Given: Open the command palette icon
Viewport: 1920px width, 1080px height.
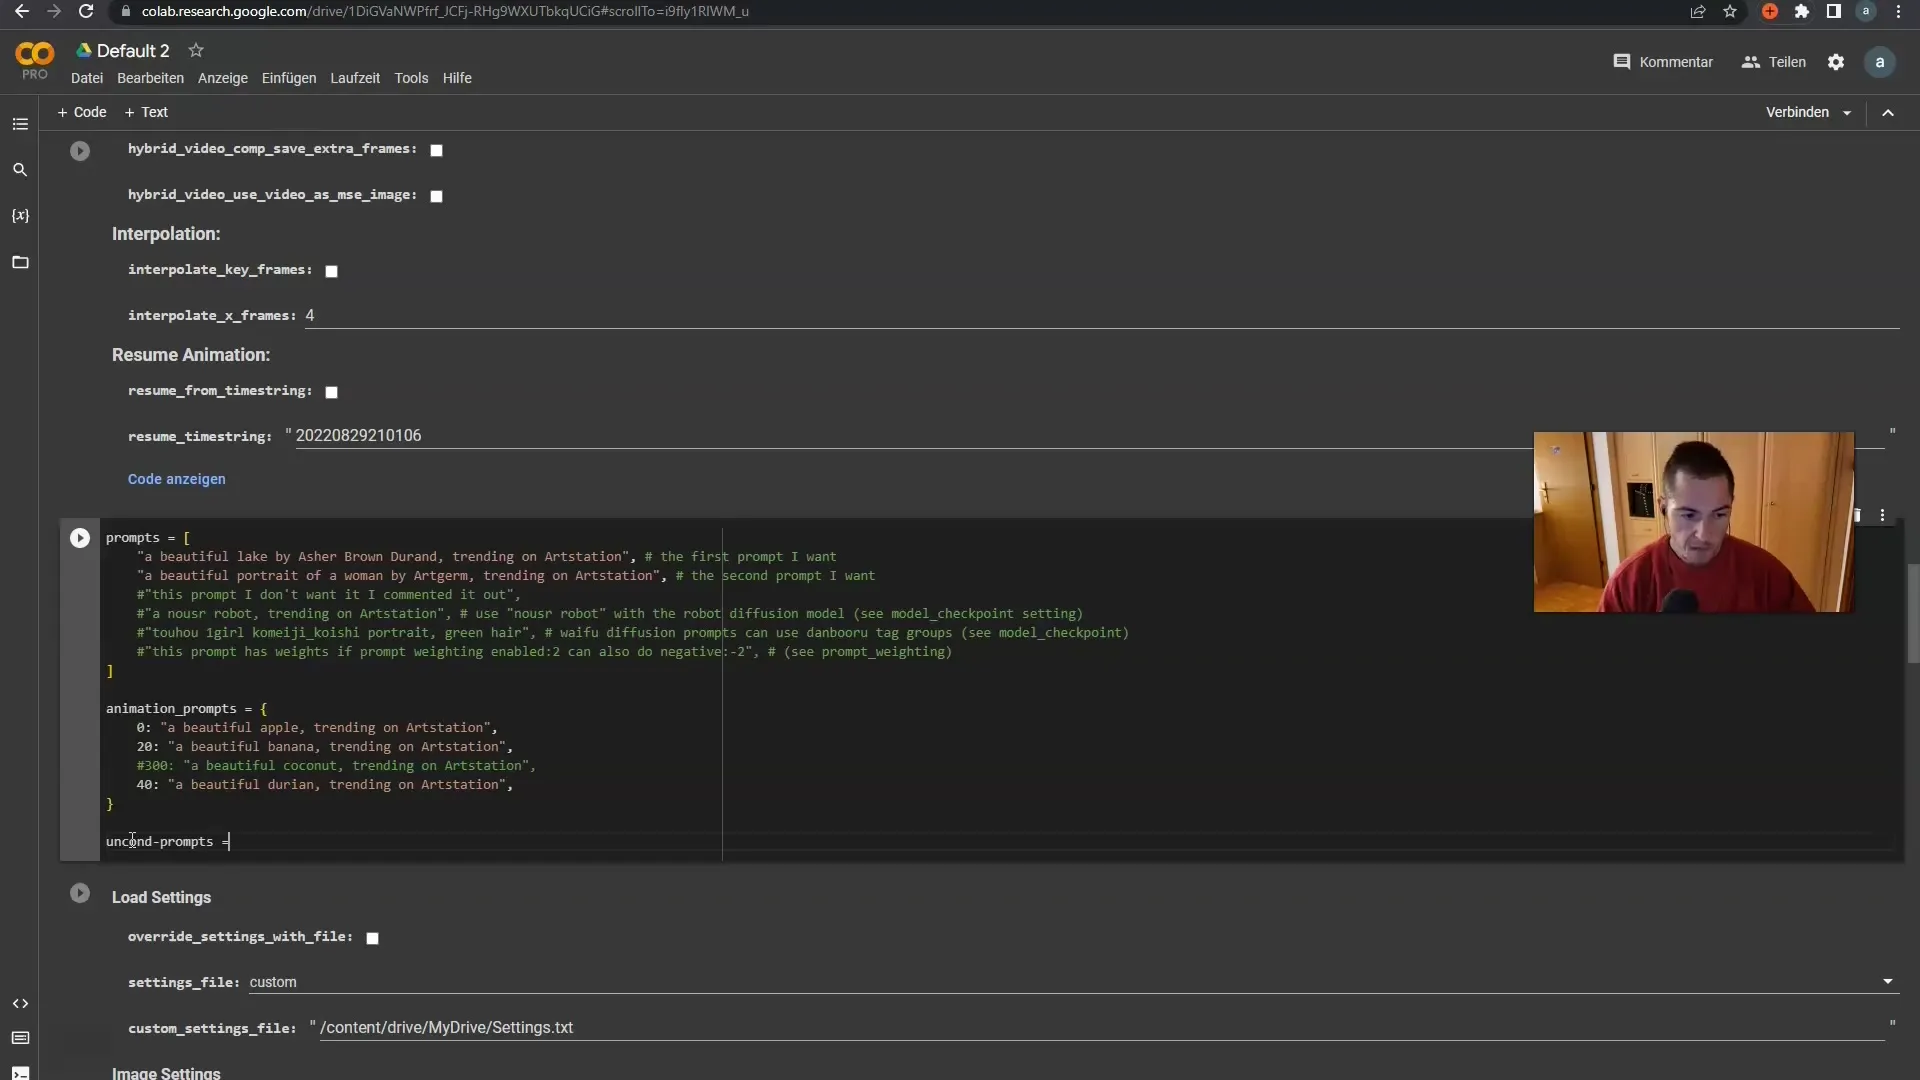Looking at the screenshot, I should pyautogui.click(x=20, y=1038).
